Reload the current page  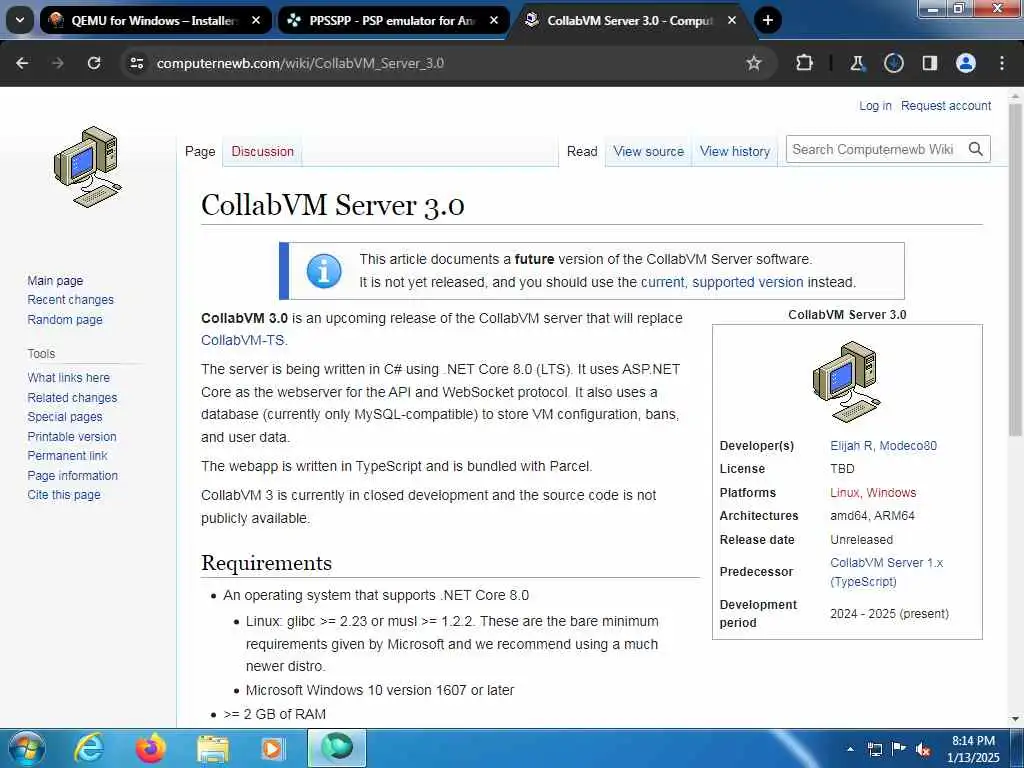coord(94,63)
